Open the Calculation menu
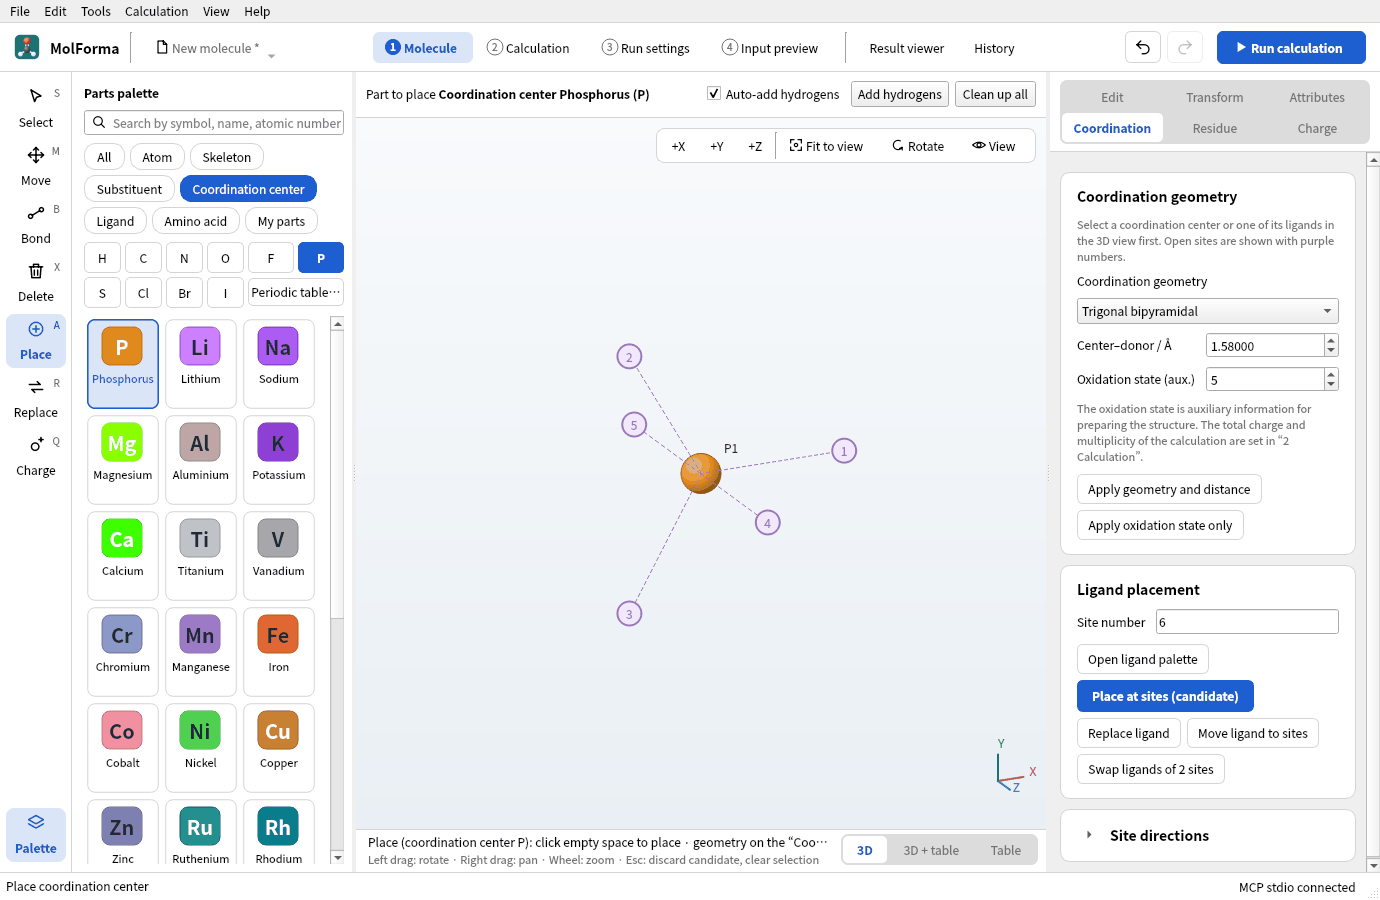 156,11
